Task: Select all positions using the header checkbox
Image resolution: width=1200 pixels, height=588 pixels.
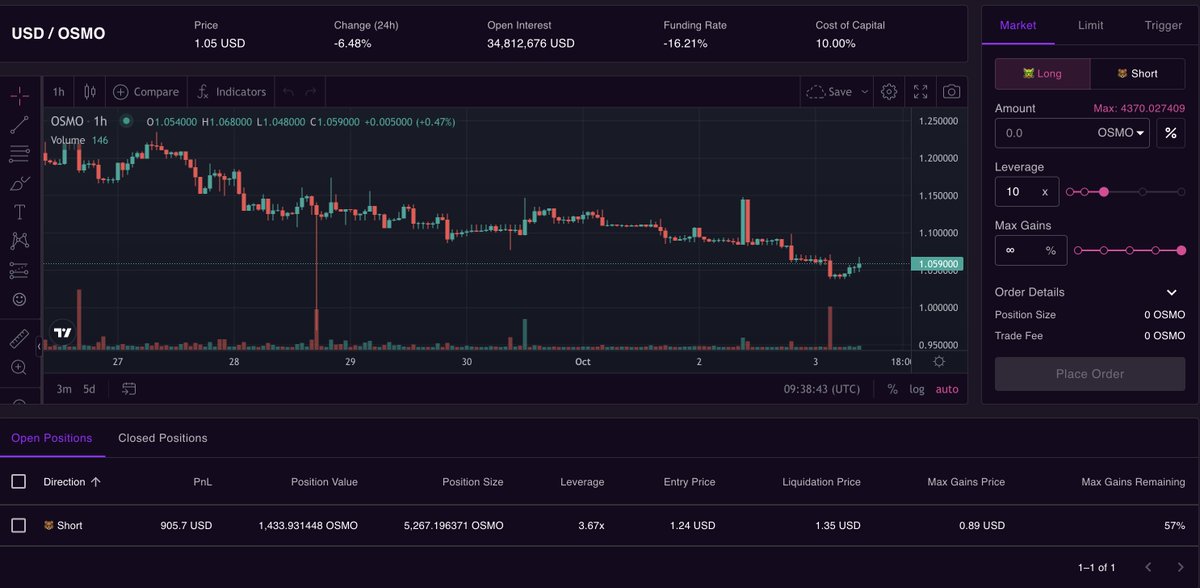Action: pyautogui.click(x=18, y=481)
